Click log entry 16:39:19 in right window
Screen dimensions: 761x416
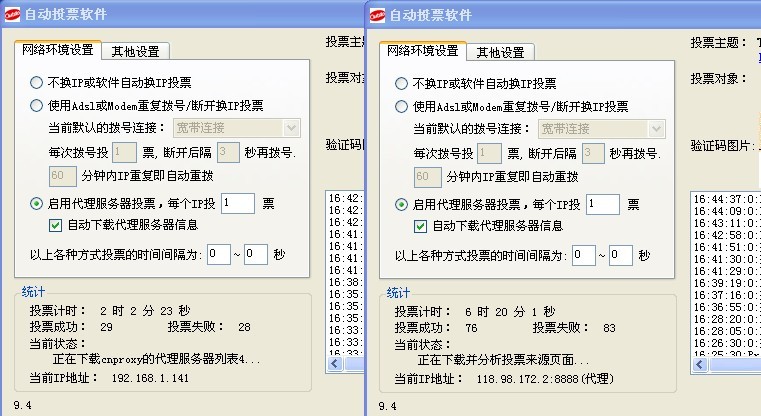coord(727,283)
